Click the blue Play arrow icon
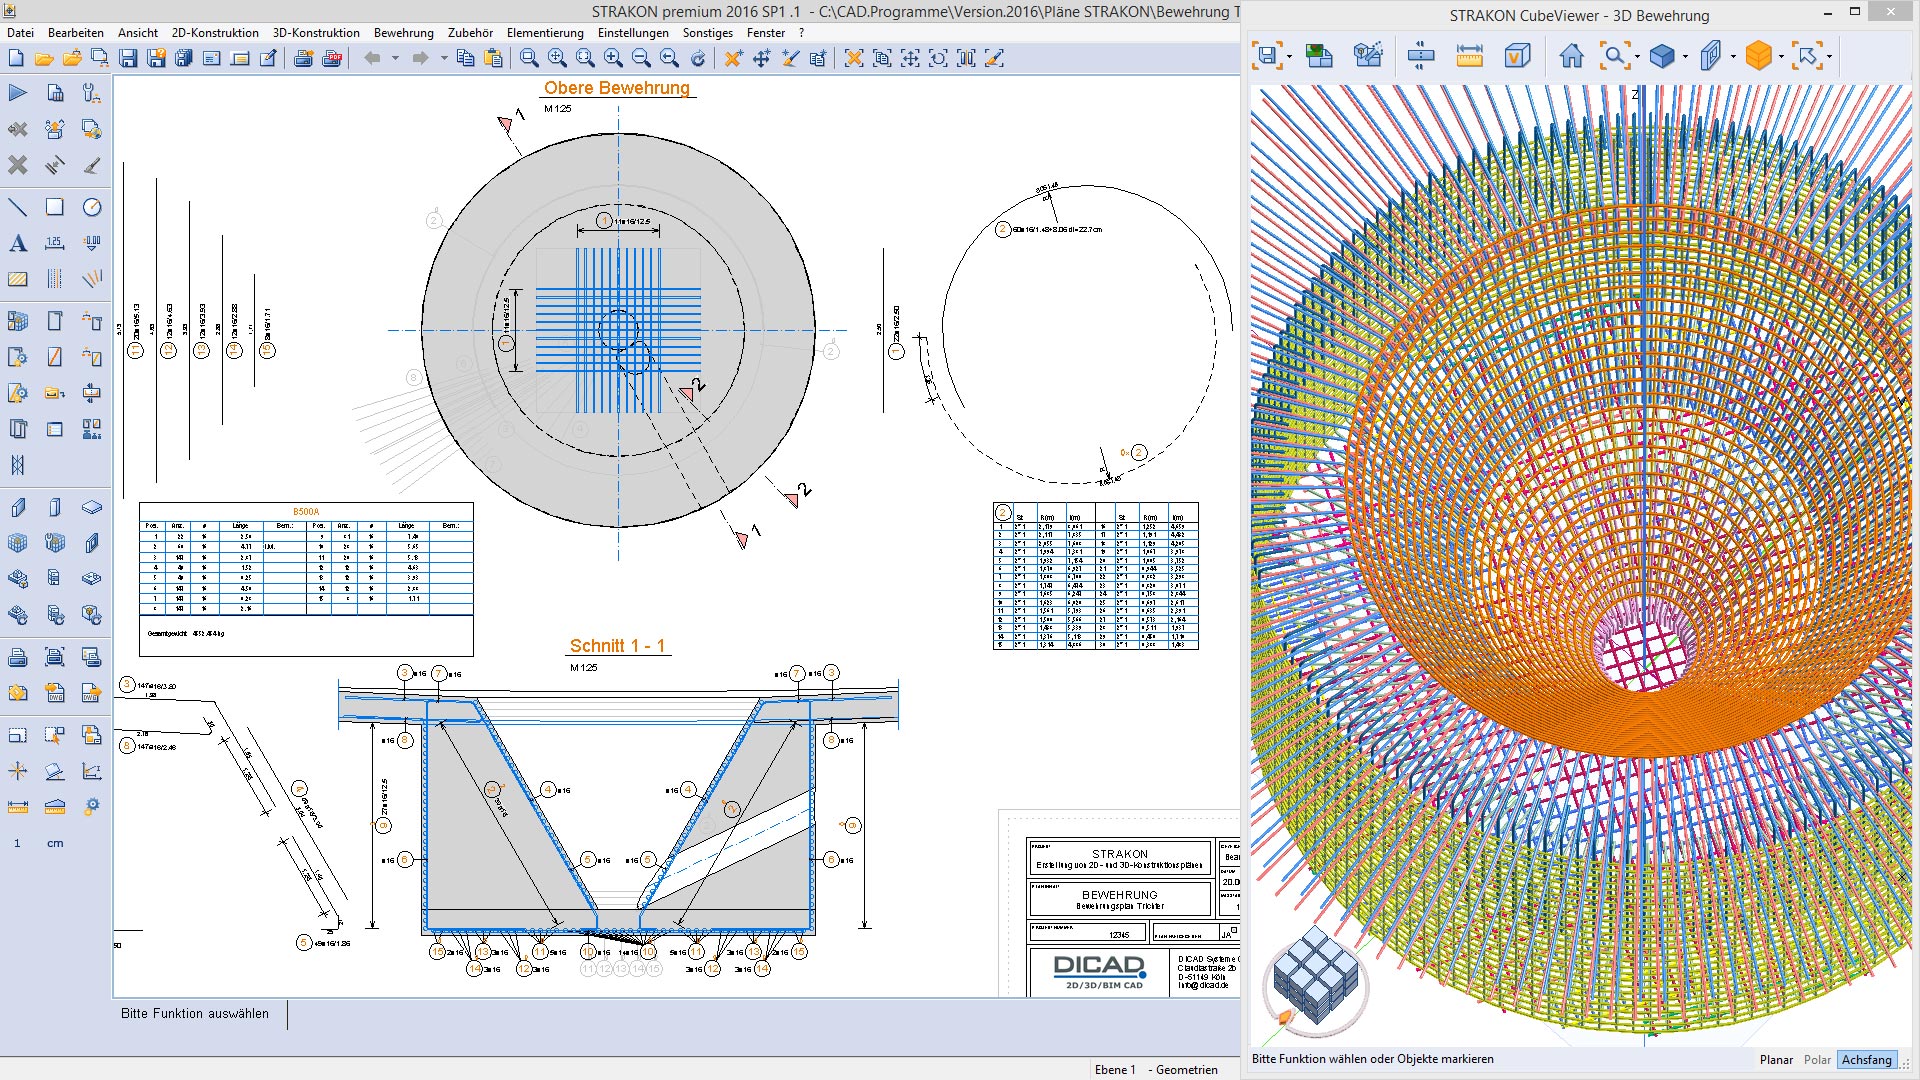1920x1080 pixels. (18, 93)
